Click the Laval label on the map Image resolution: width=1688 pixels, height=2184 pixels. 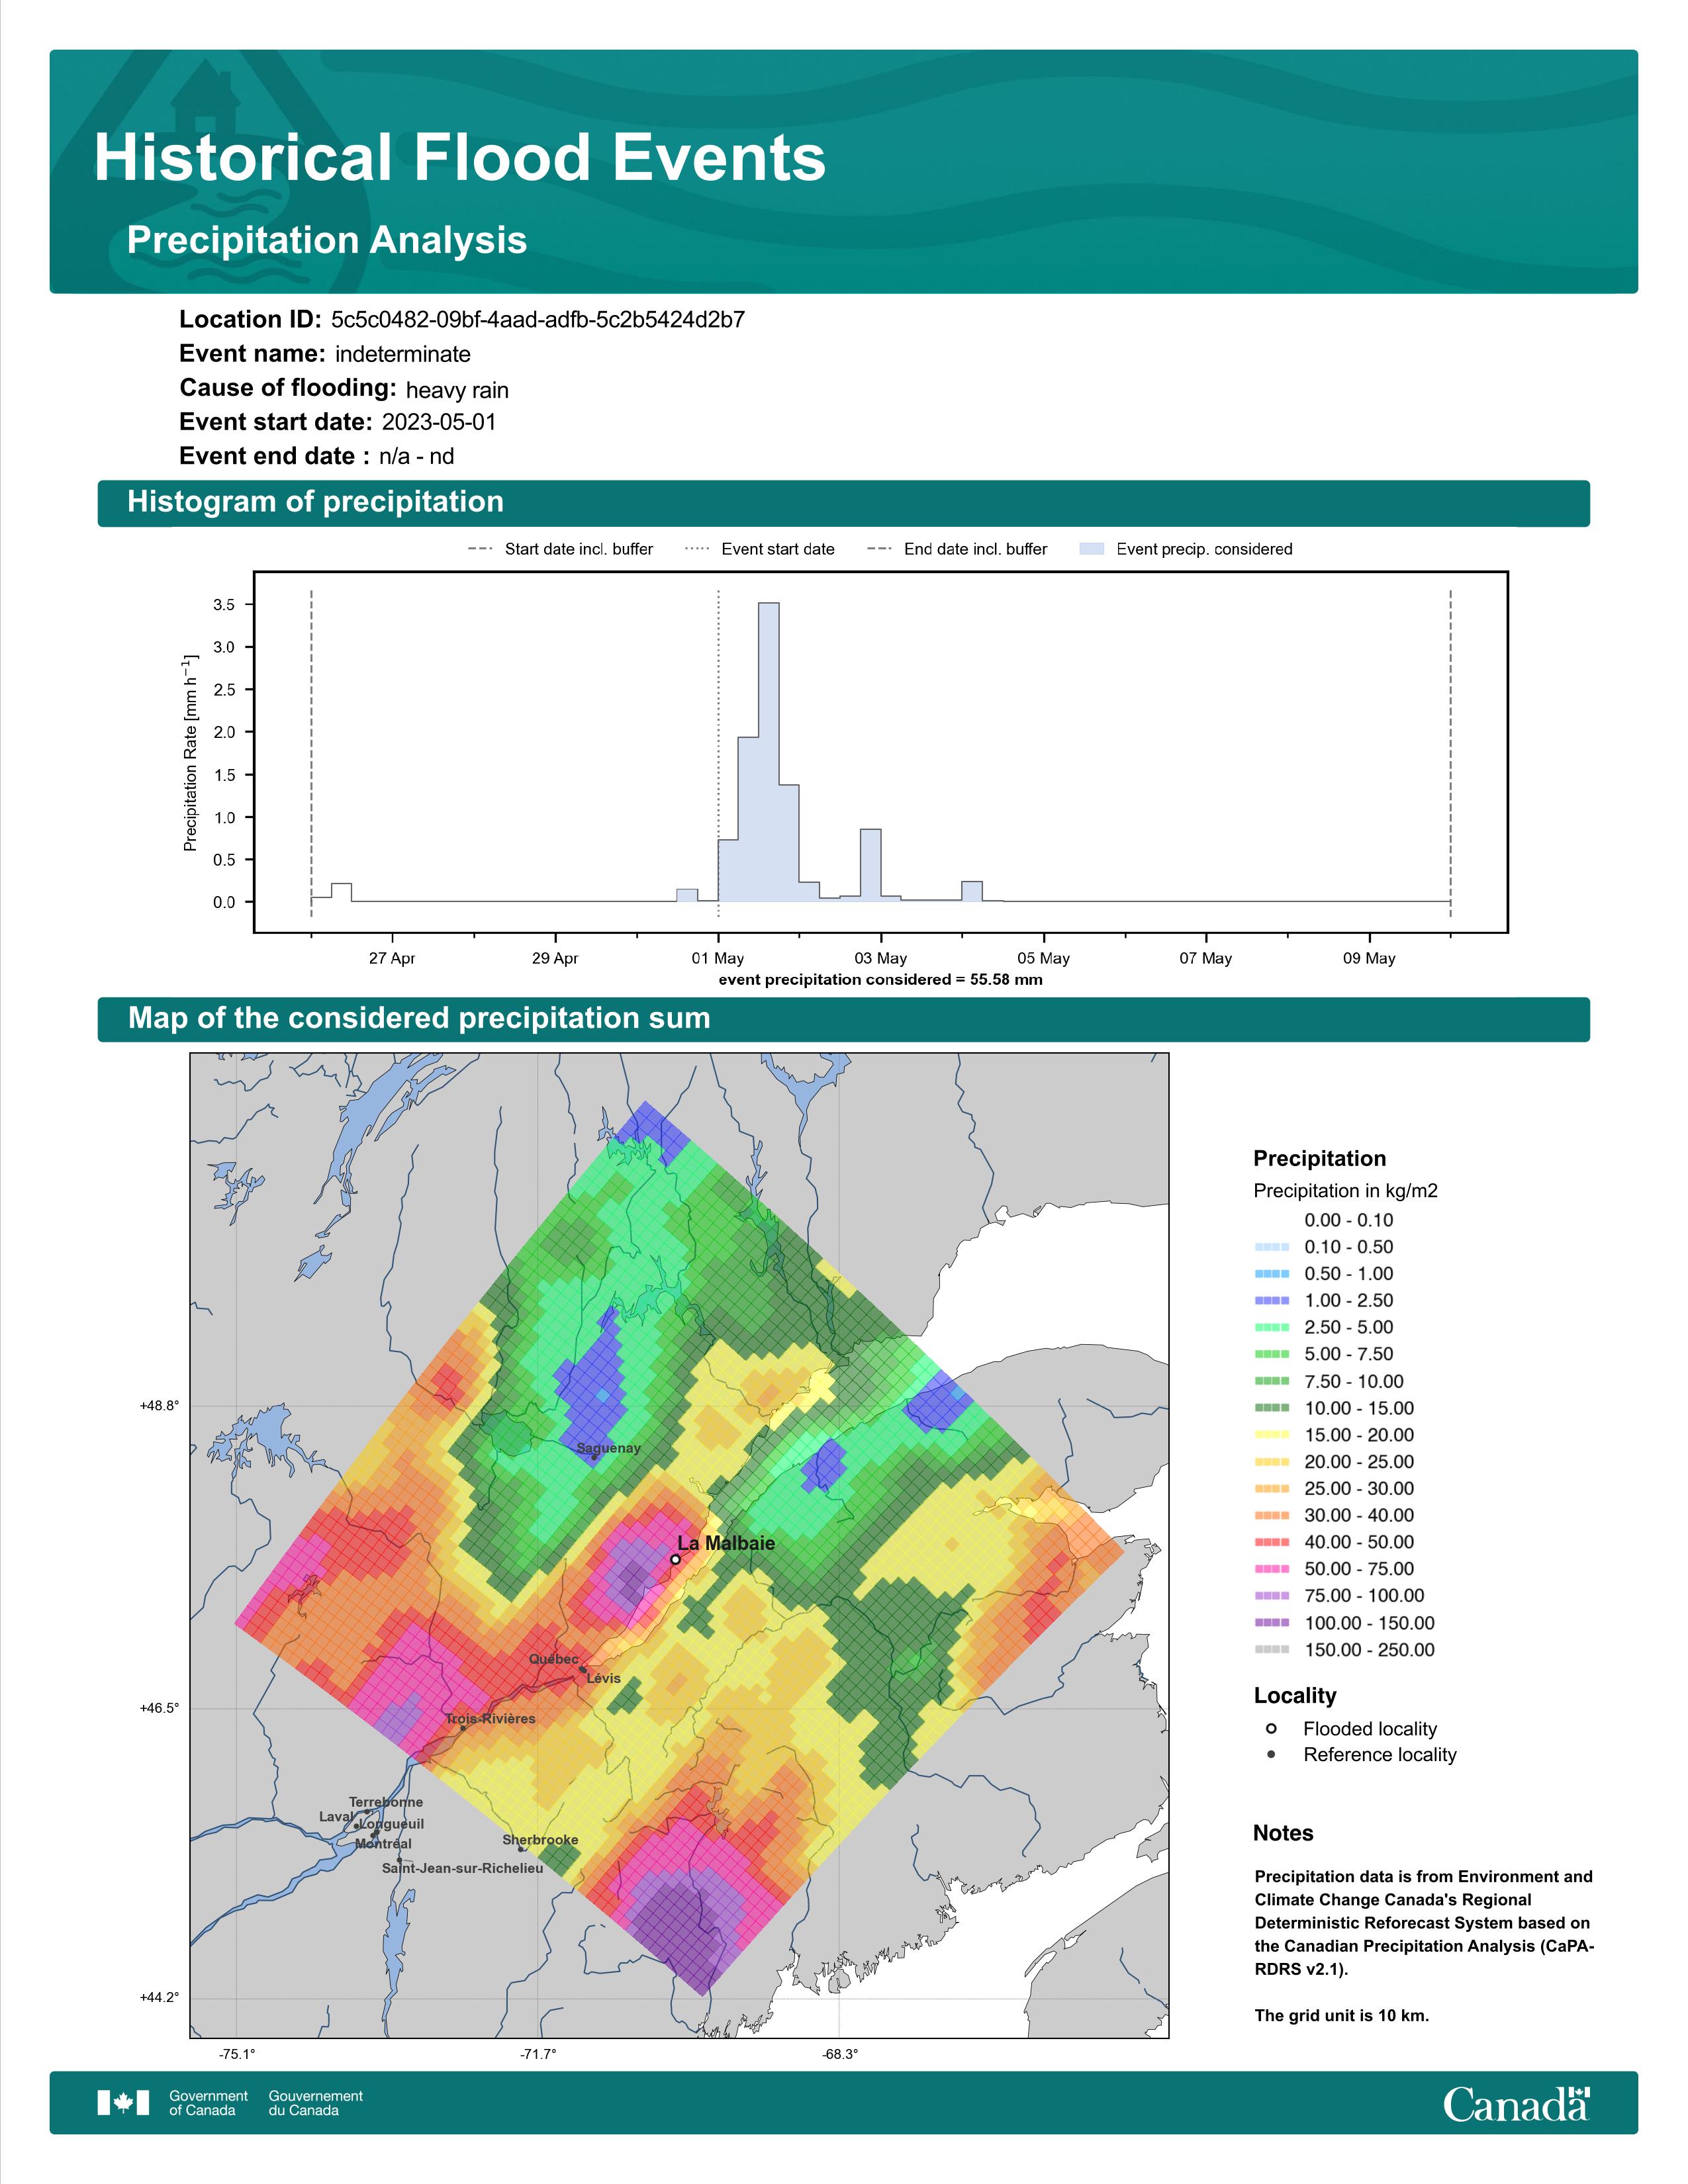(336, 1817)
